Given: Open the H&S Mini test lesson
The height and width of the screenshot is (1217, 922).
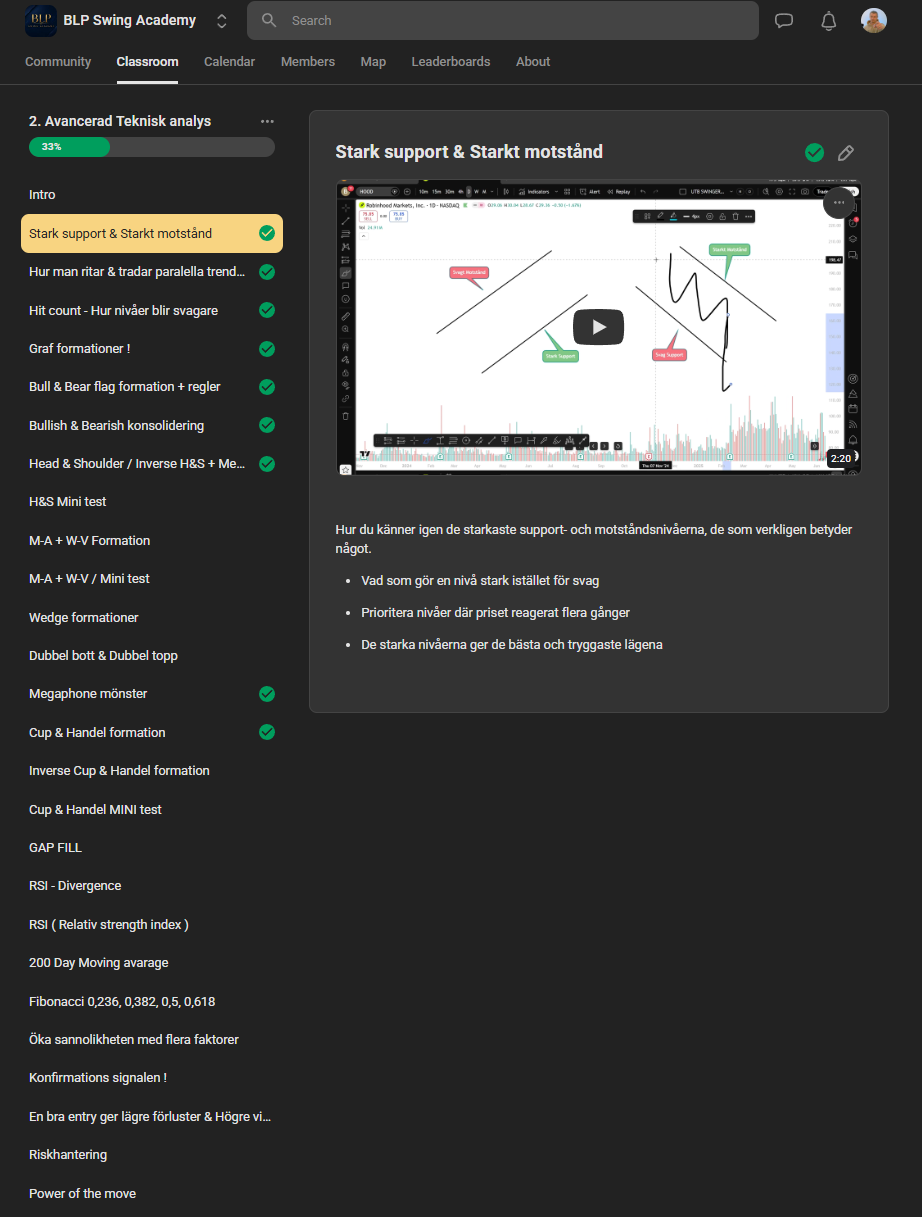Looking at the screenshot, I should click(x=152, y=502).
